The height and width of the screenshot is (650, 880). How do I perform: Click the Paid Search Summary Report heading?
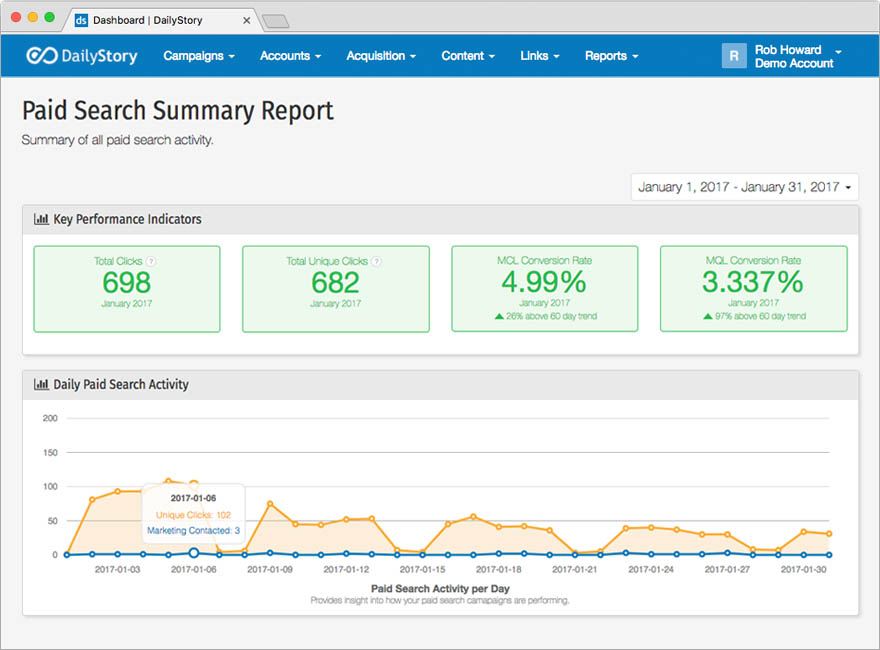click(x=178, y=110)
